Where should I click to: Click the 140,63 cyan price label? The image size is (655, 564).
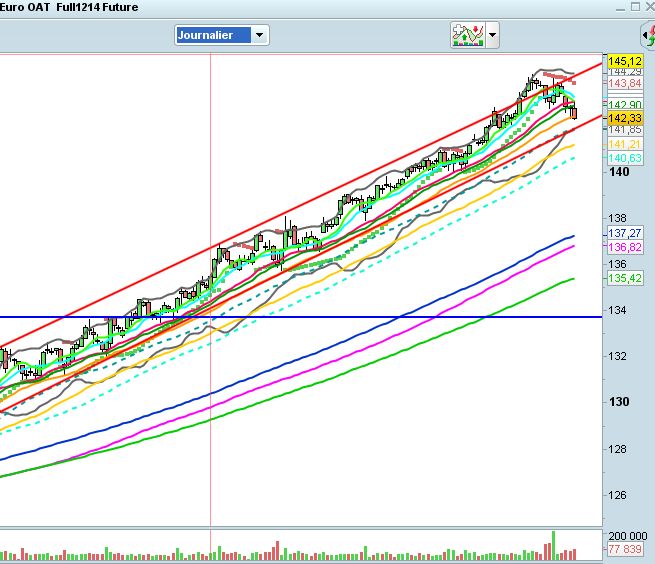point(625,158)
